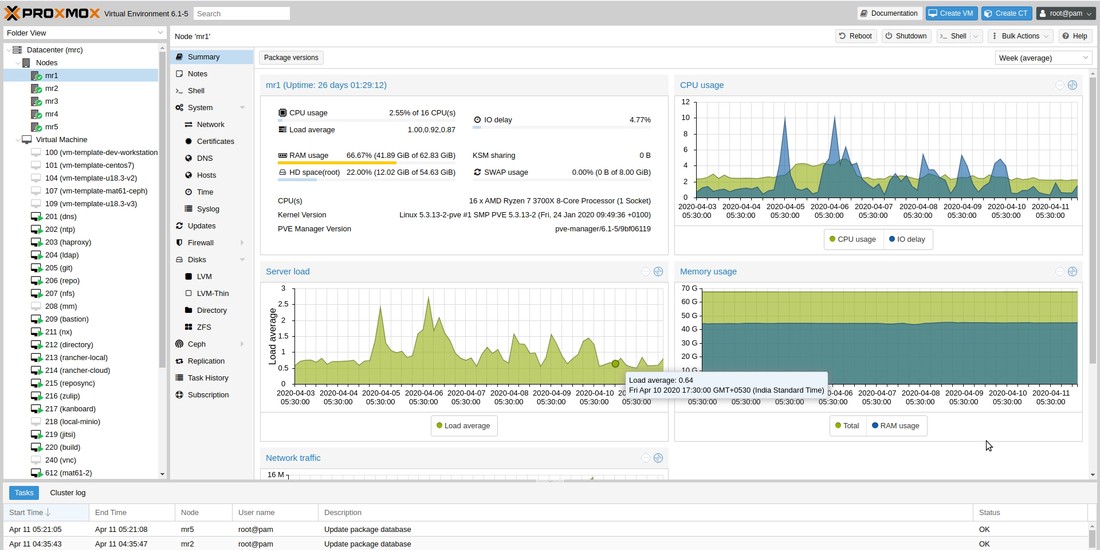Click the IO delay progress bar

[x=562, y=127]
